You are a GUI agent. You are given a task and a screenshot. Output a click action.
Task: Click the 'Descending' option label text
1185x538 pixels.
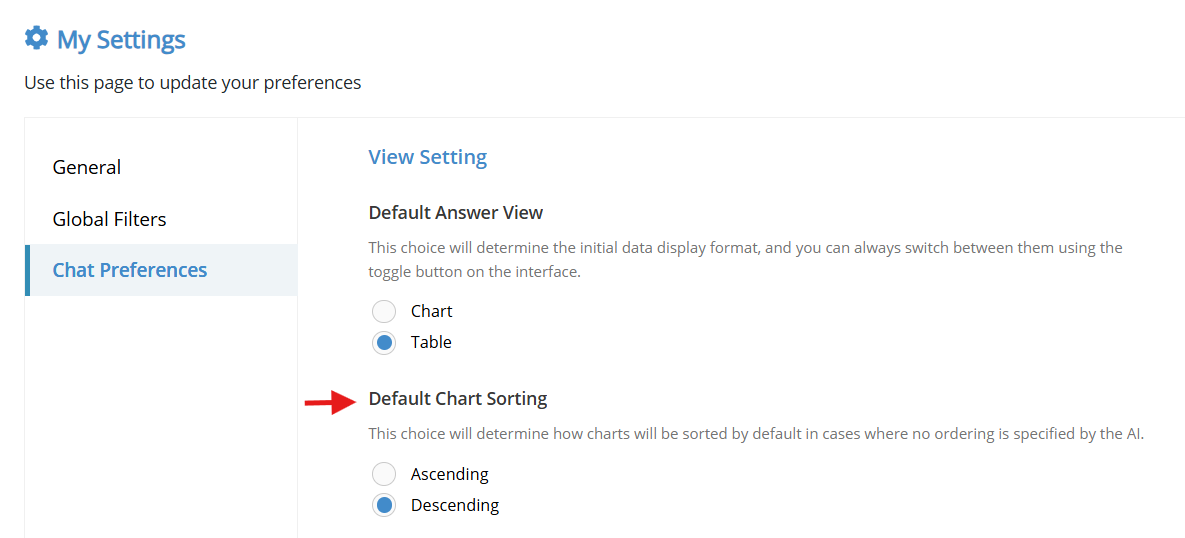point(455,505)
